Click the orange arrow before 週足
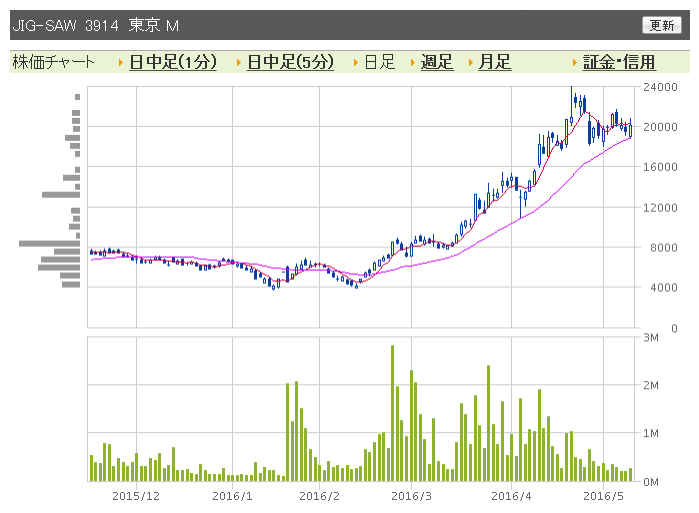Image resolution: width=699 pixels, height=513 pixels. [x=413, y=63]
